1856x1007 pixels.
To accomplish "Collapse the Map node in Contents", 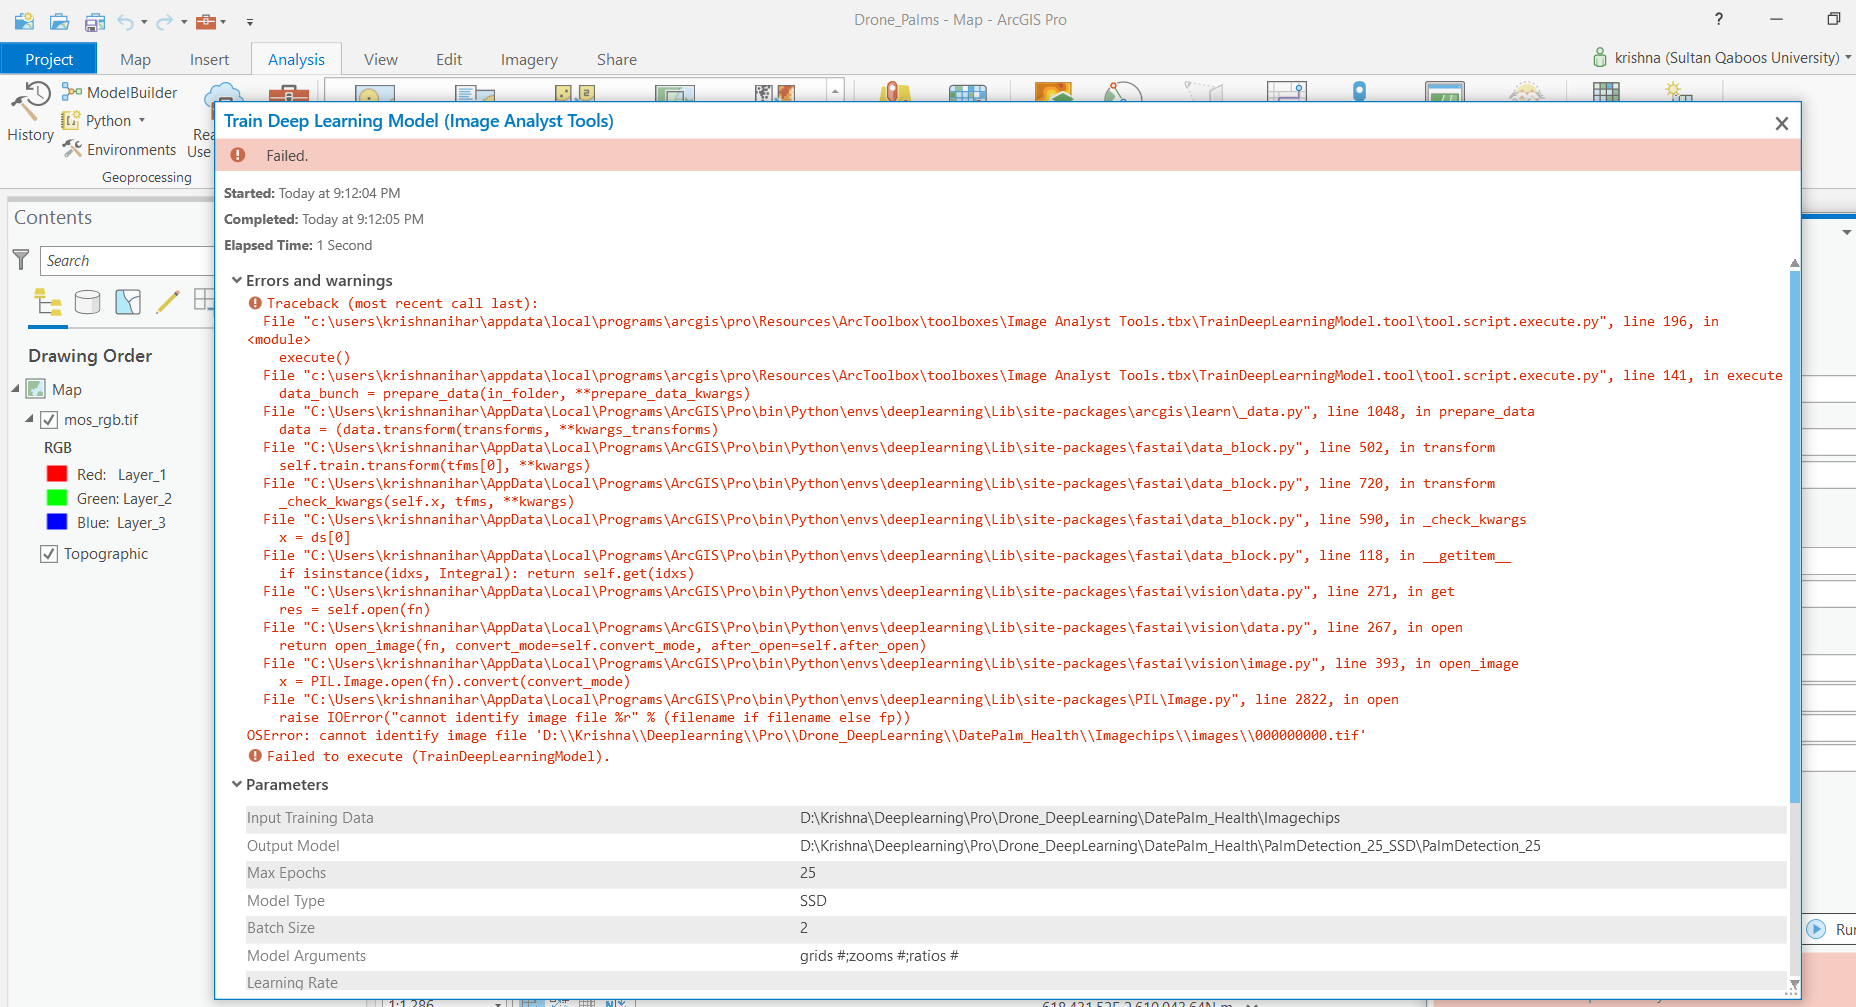I will click(x=15, y=389).
